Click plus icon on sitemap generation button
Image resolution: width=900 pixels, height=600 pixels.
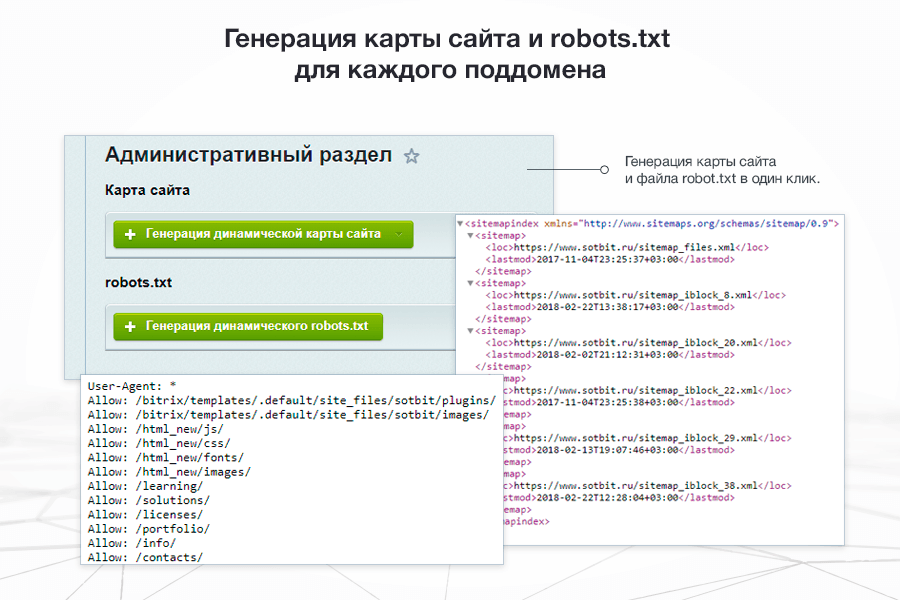click(129, 234)
